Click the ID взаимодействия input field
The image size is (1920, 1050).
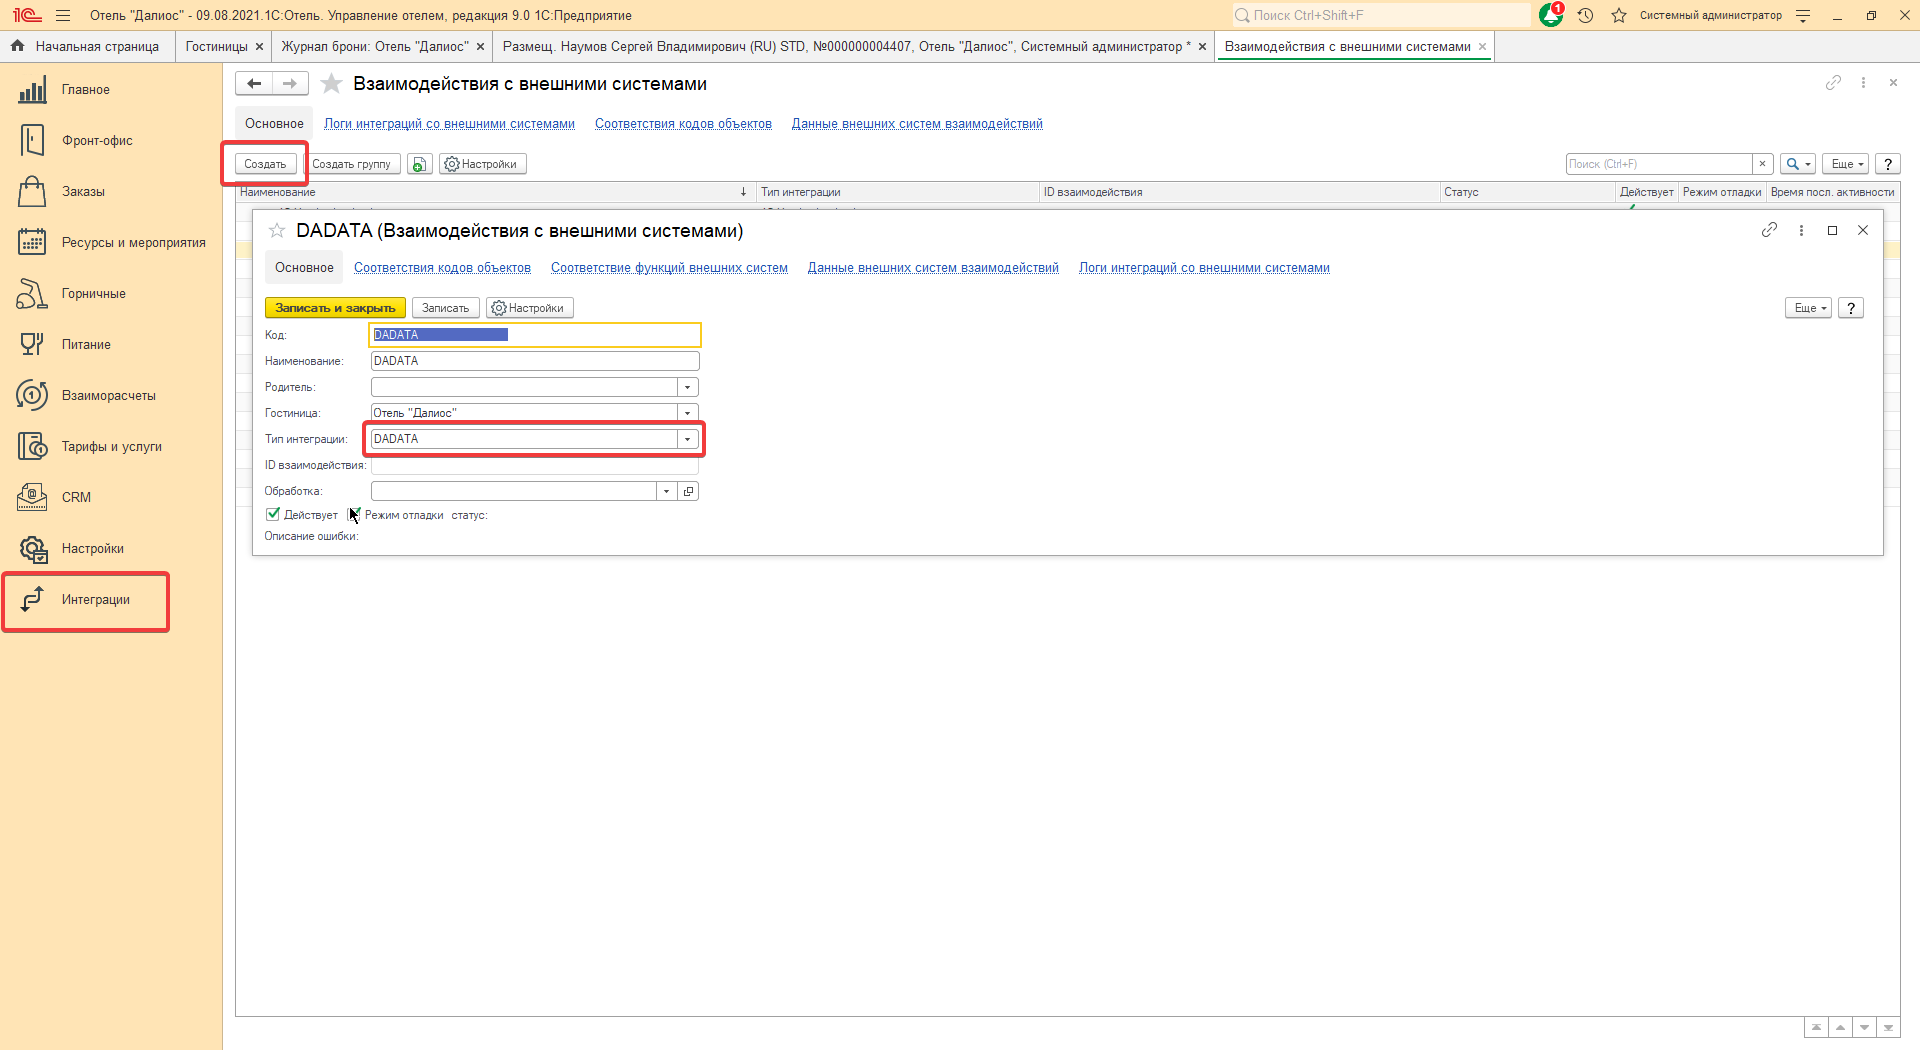pyautogui.click(x=535, y=465)
